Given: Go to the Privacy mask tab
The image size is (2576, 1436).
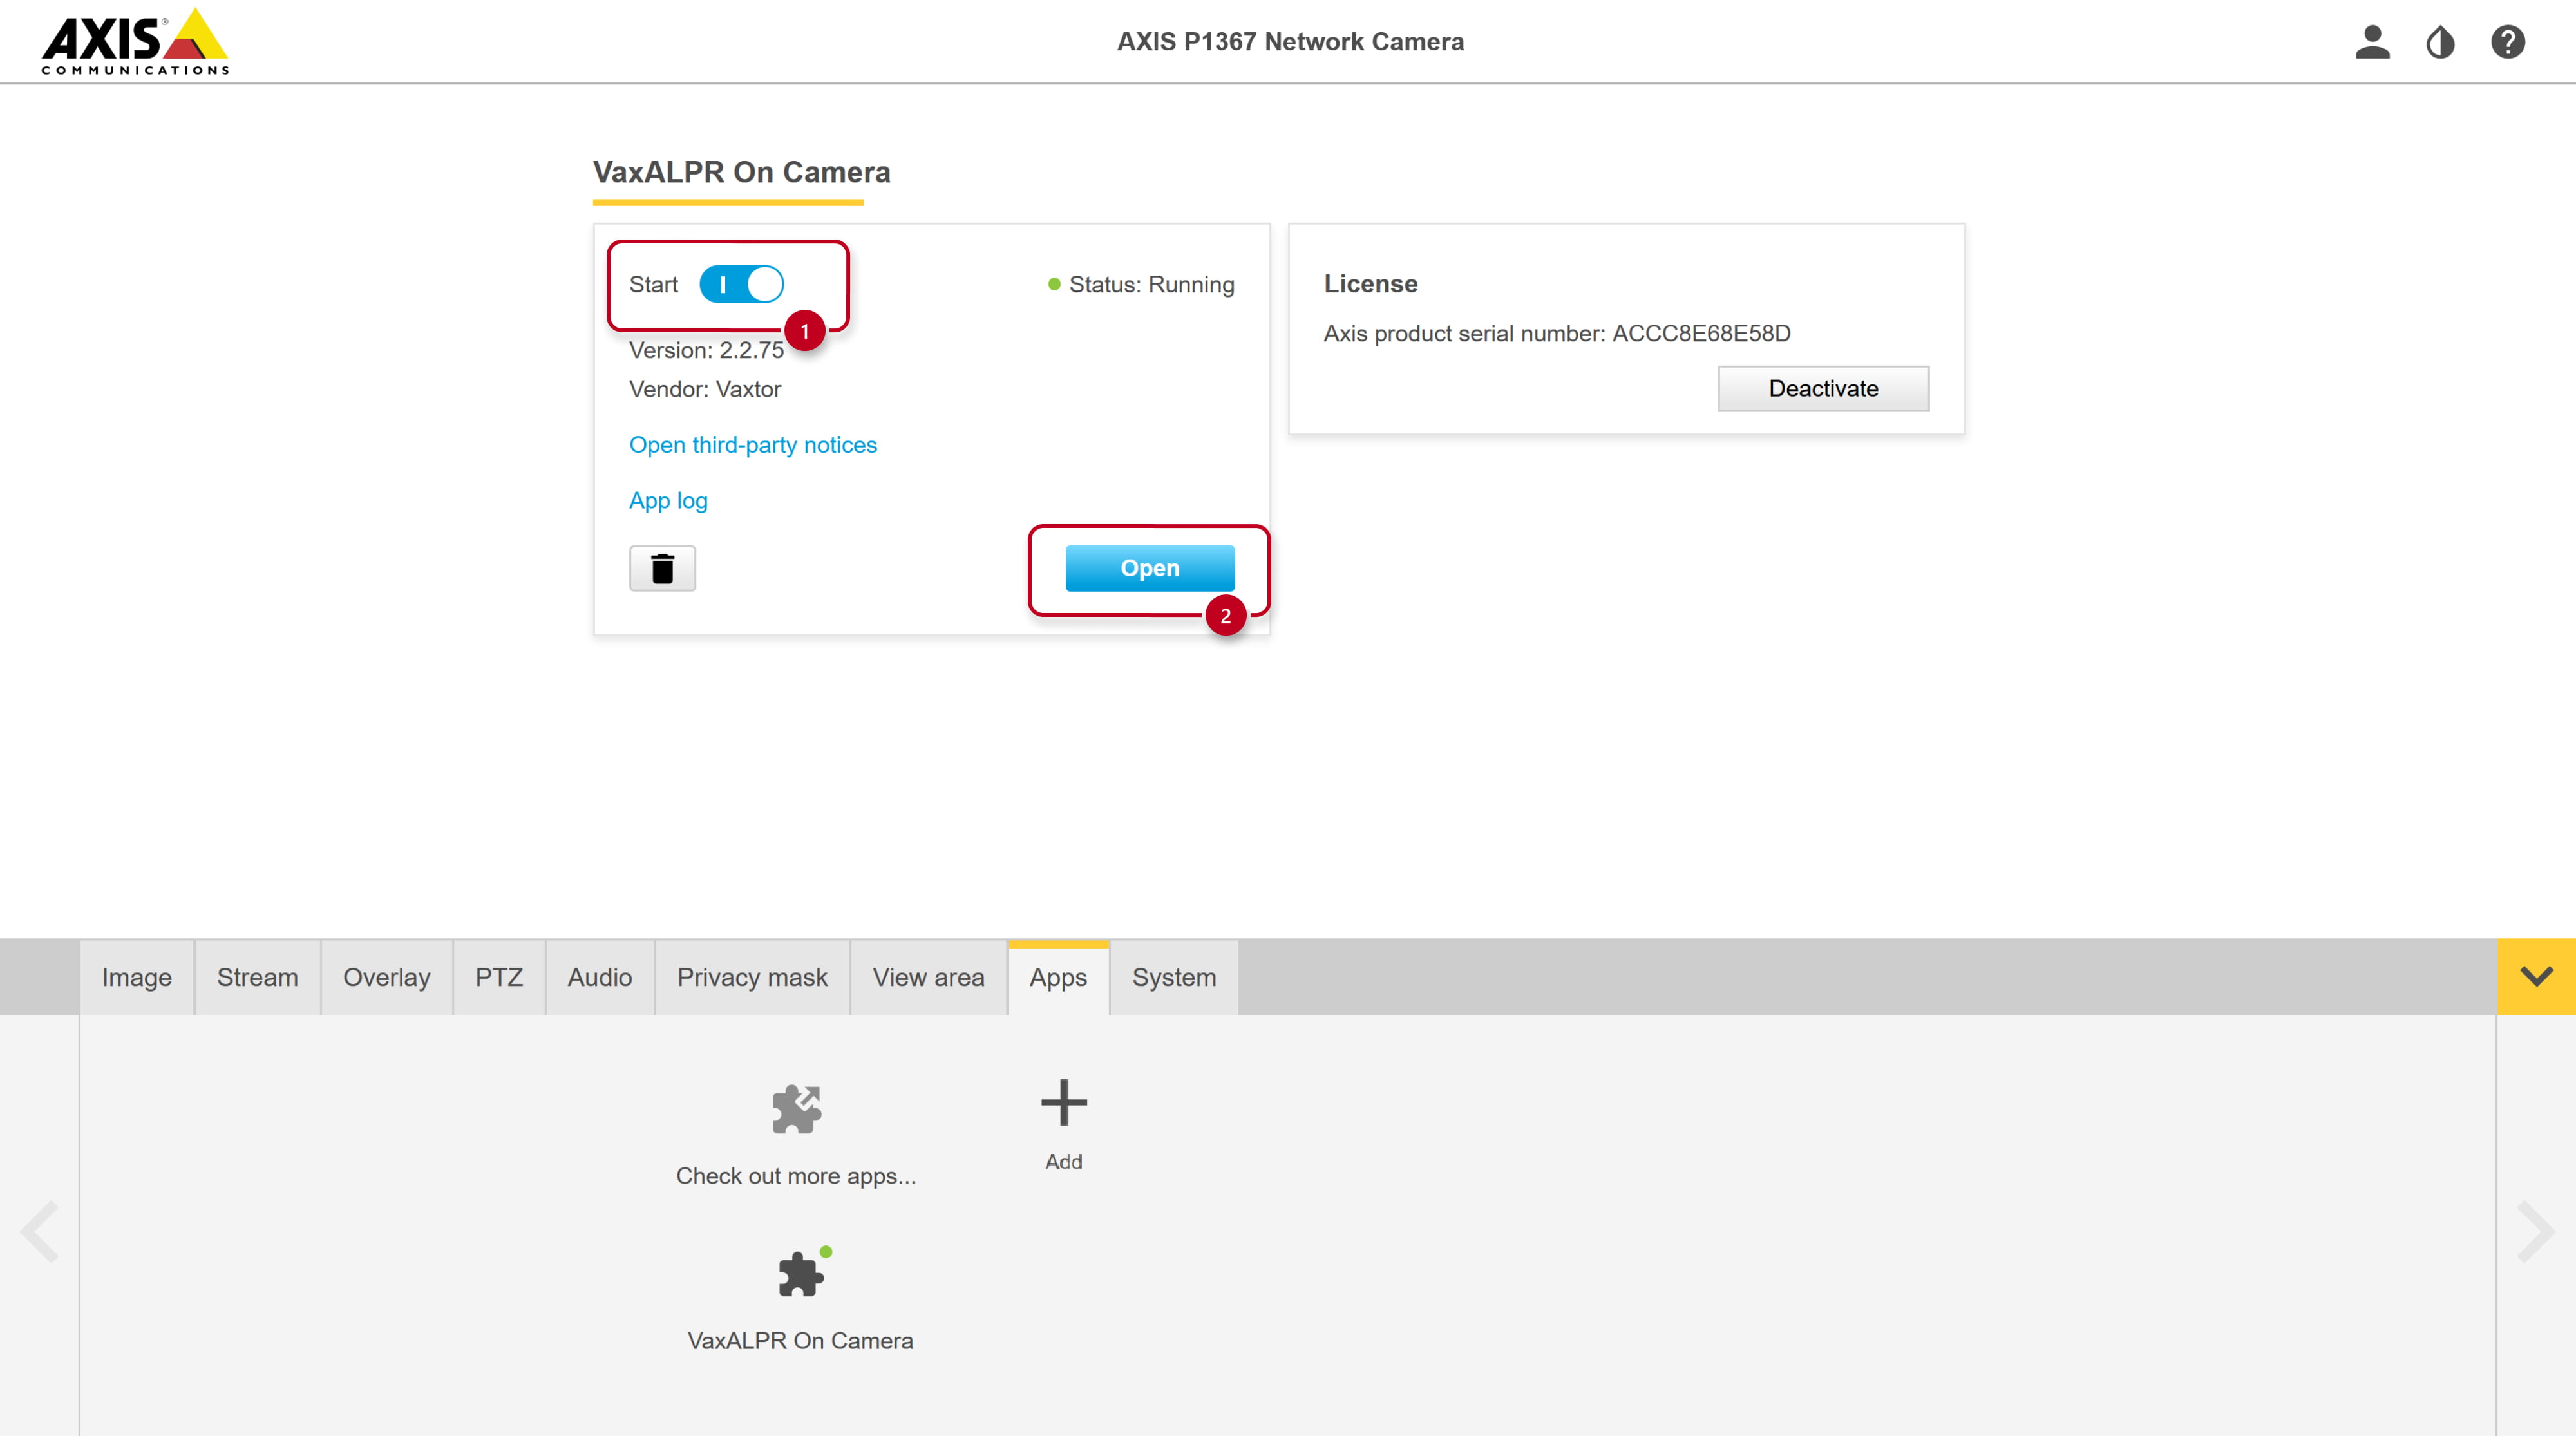Looking at the screenshot, I should (752, 977).
